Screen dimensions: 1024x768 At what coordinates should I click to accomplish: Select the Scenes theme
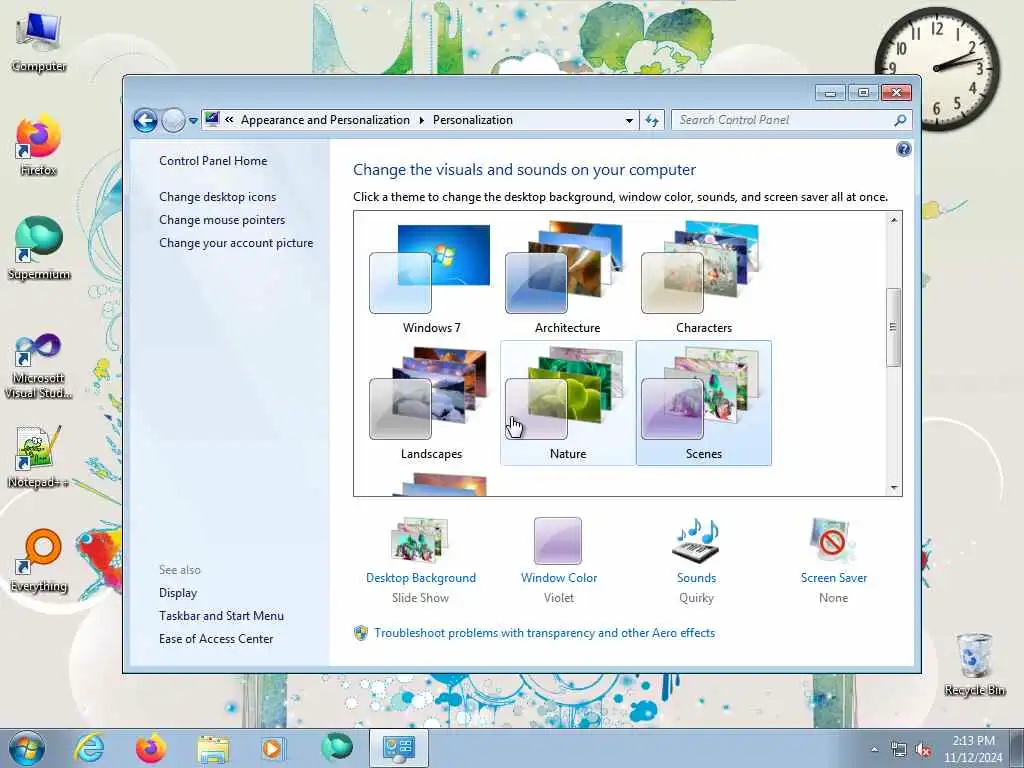click(x=703, y=404)
